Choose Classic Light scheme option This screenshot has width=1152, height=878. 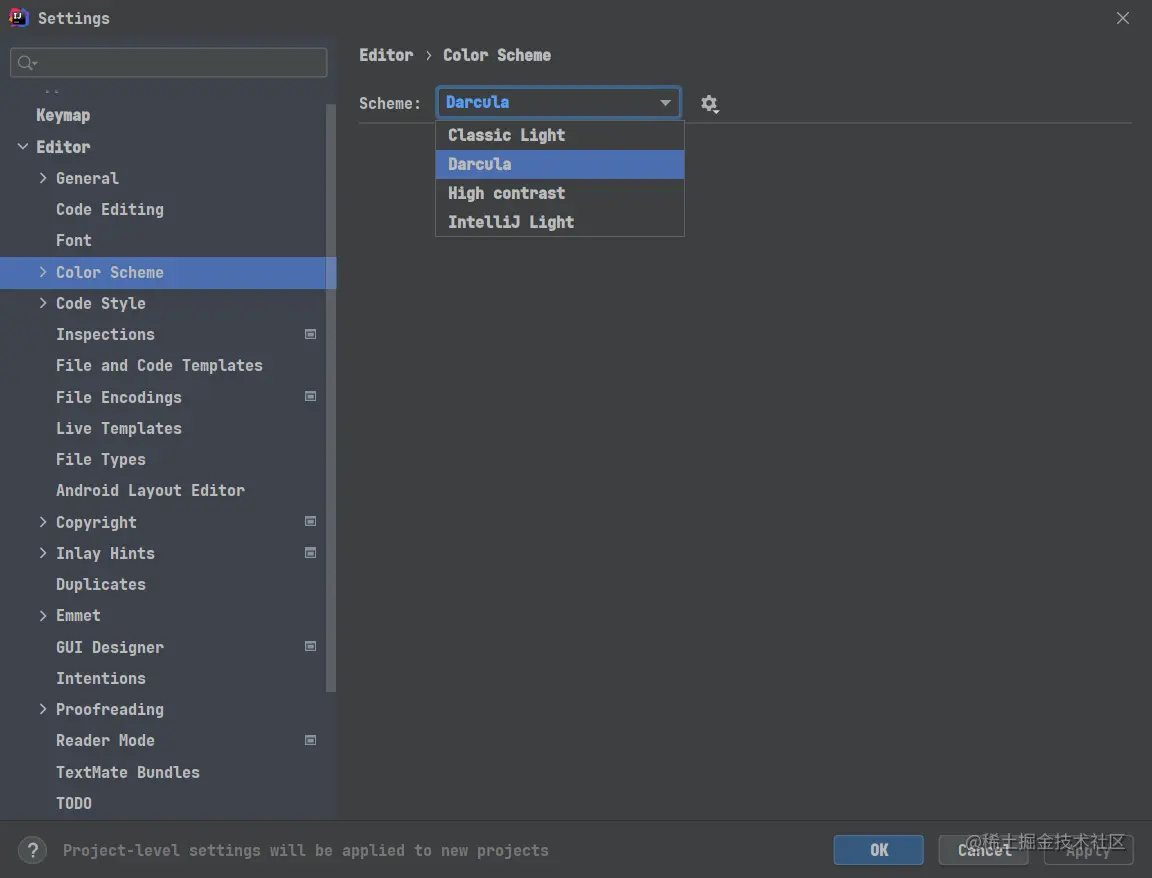click(560, 136)
